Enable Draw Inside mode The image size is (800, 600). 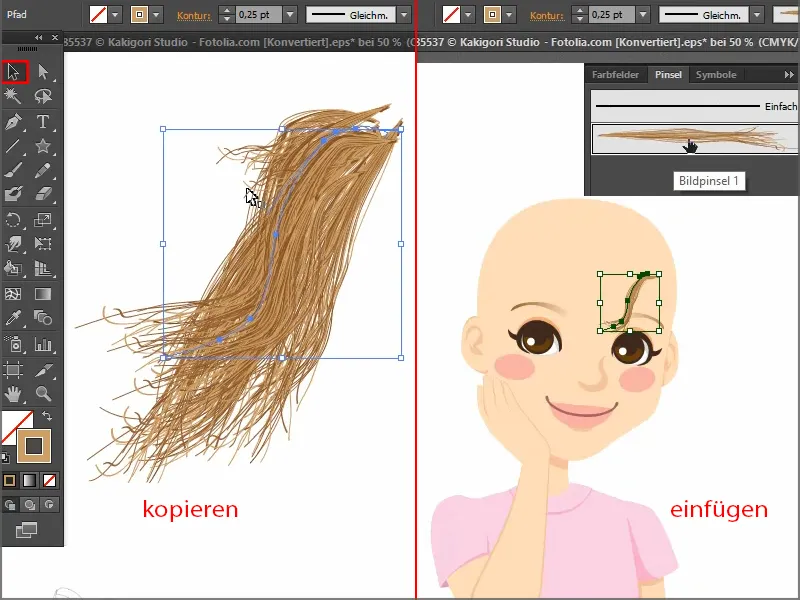pos(49,505)
